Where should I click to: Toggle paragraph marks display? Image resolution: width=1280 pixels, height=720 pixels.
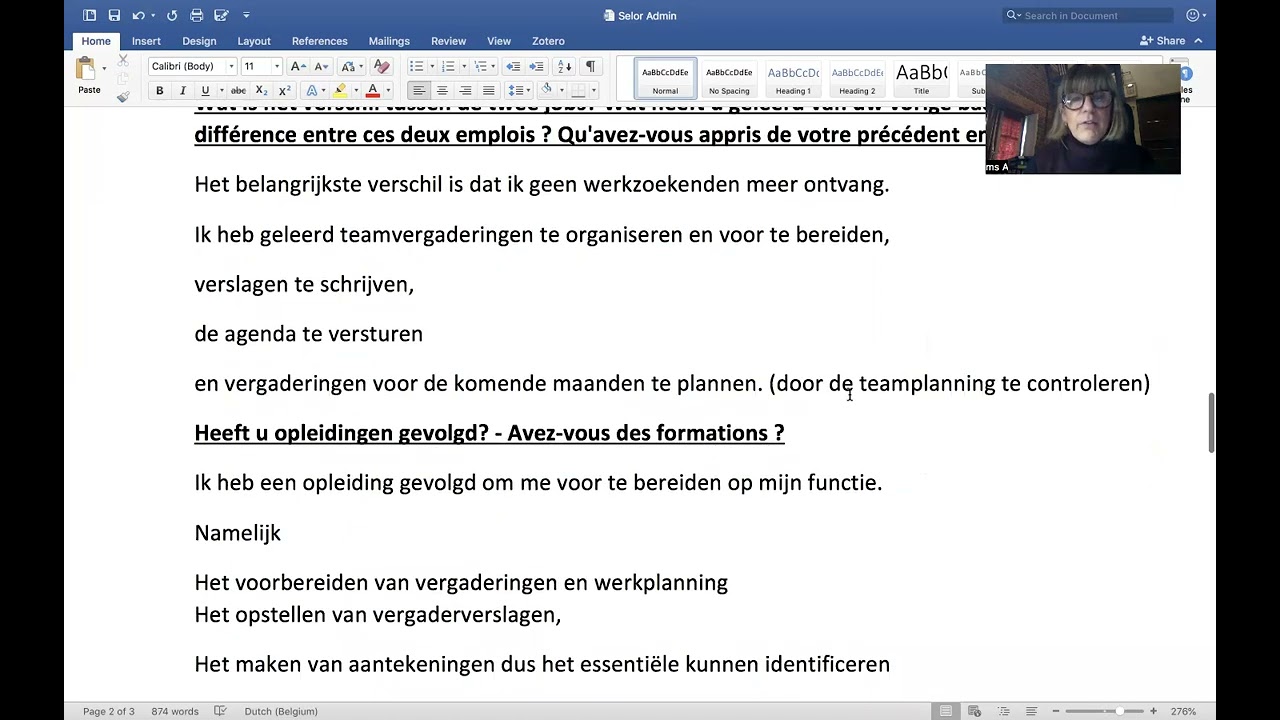click(x=590, y=66)
